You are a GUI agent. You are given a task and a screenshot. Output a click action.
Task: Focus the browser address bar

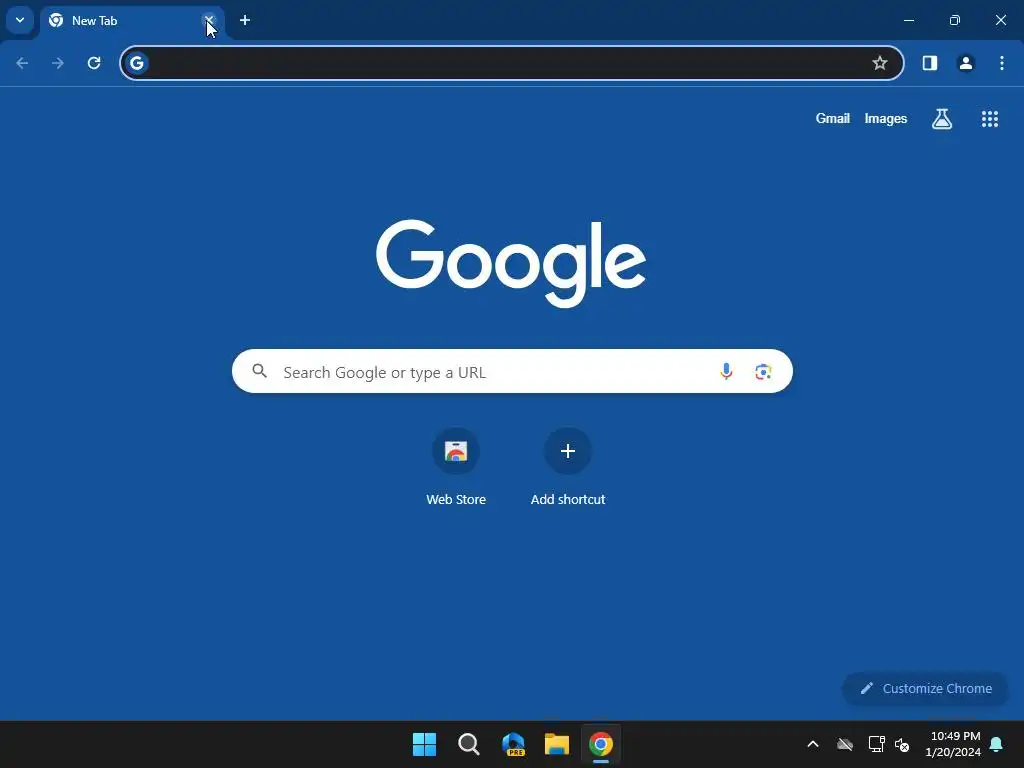tap(511, 63)
